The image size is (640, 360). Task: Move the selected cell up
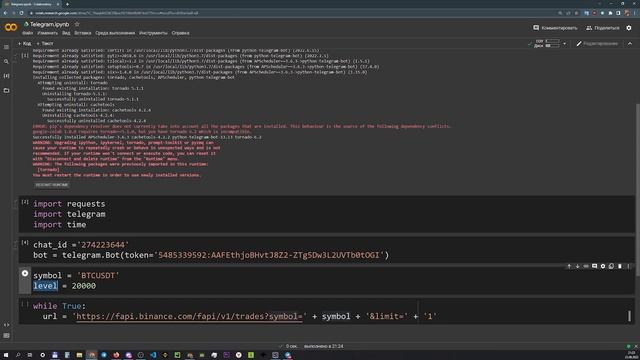click(569, 266)
